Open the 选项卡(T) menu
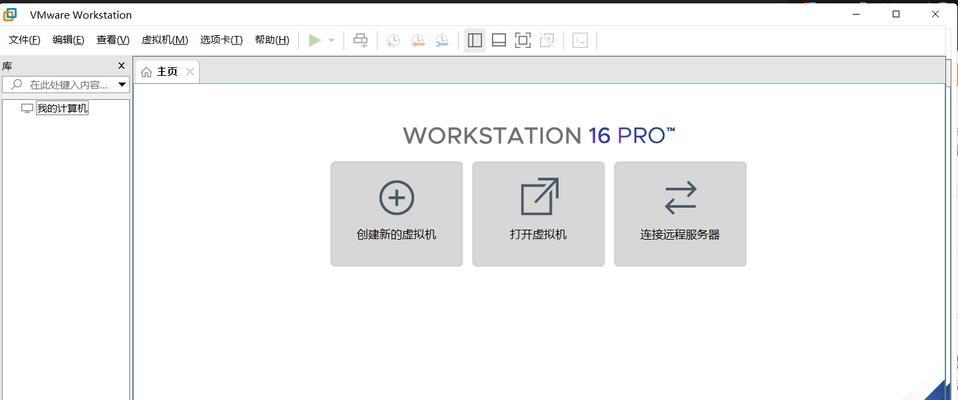Screen dimensions: 958x400 tap(221, 40)
